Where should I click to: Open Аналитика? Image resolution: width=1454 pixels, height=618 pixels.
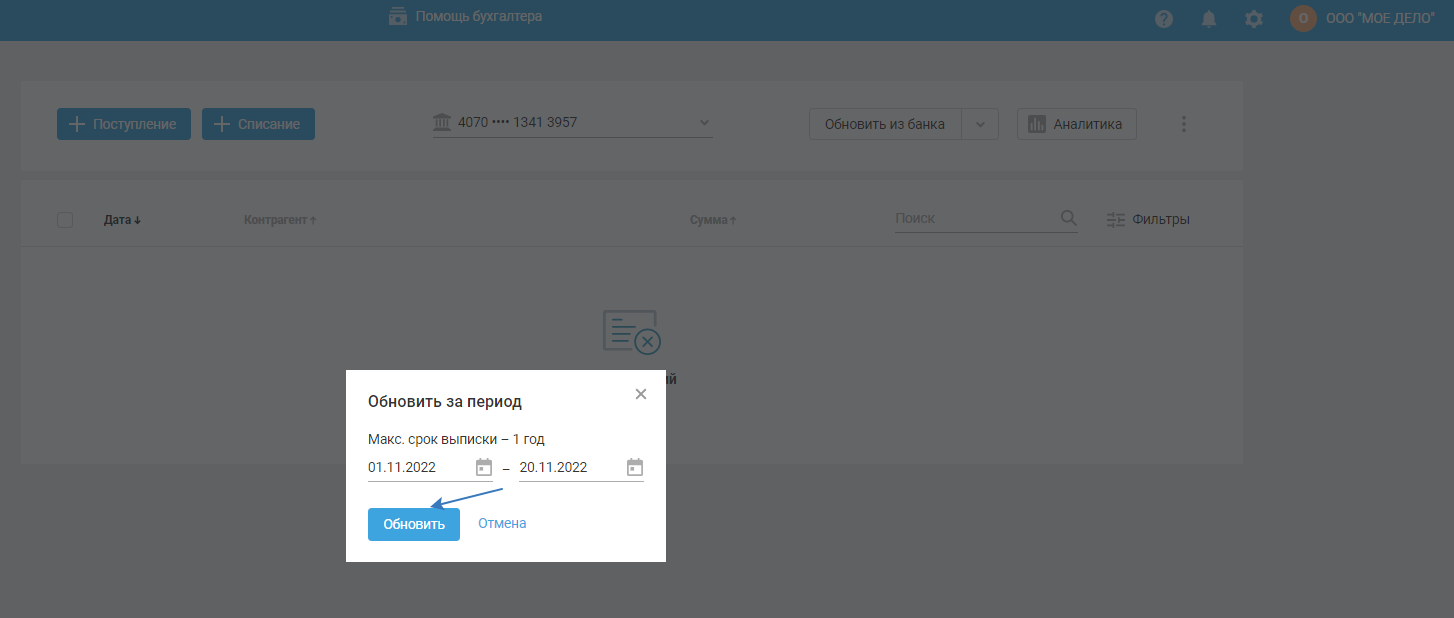click(x=1077, y=124)
